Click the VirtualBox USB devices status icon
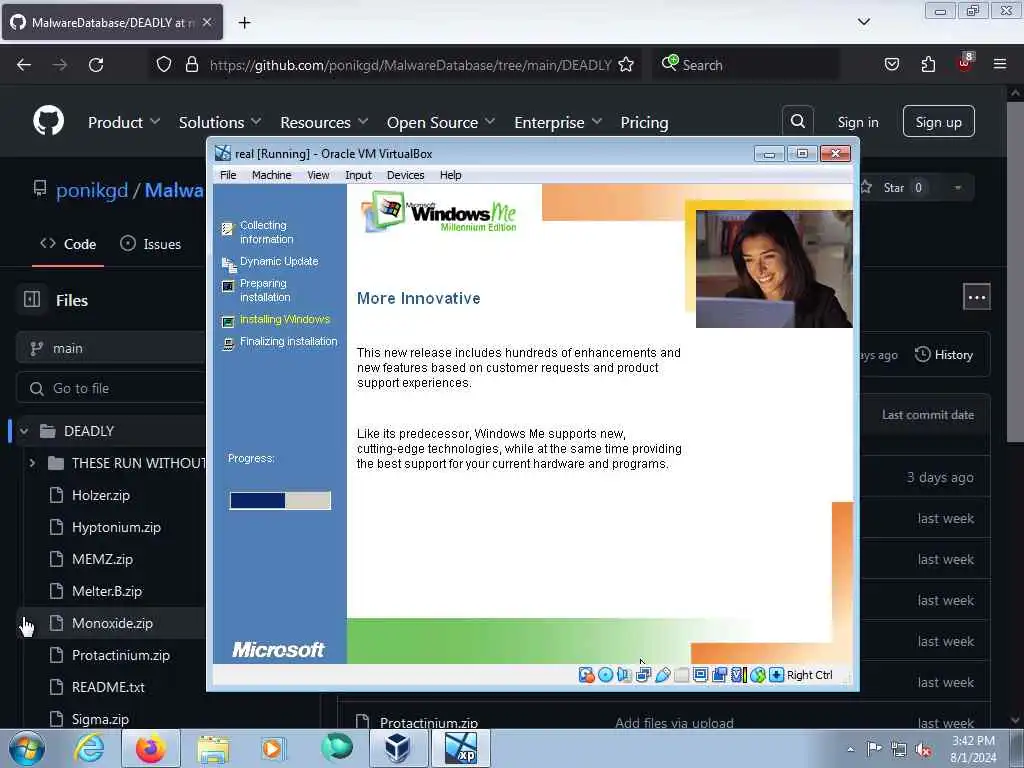 662,675
